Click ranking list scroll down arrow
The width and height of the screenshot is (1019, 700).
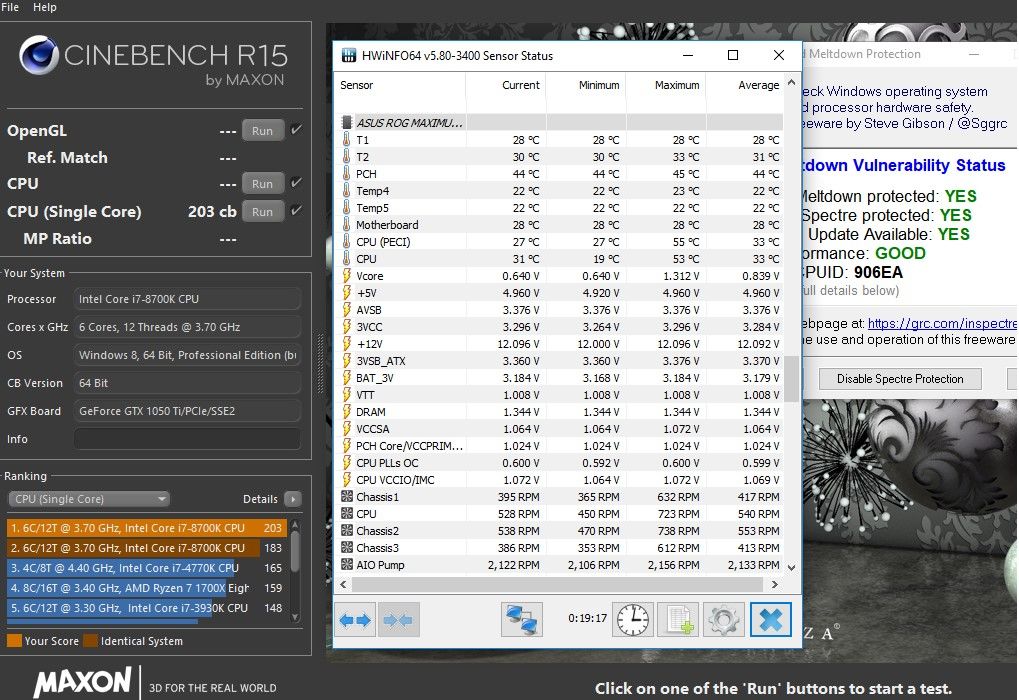(295, 617)
